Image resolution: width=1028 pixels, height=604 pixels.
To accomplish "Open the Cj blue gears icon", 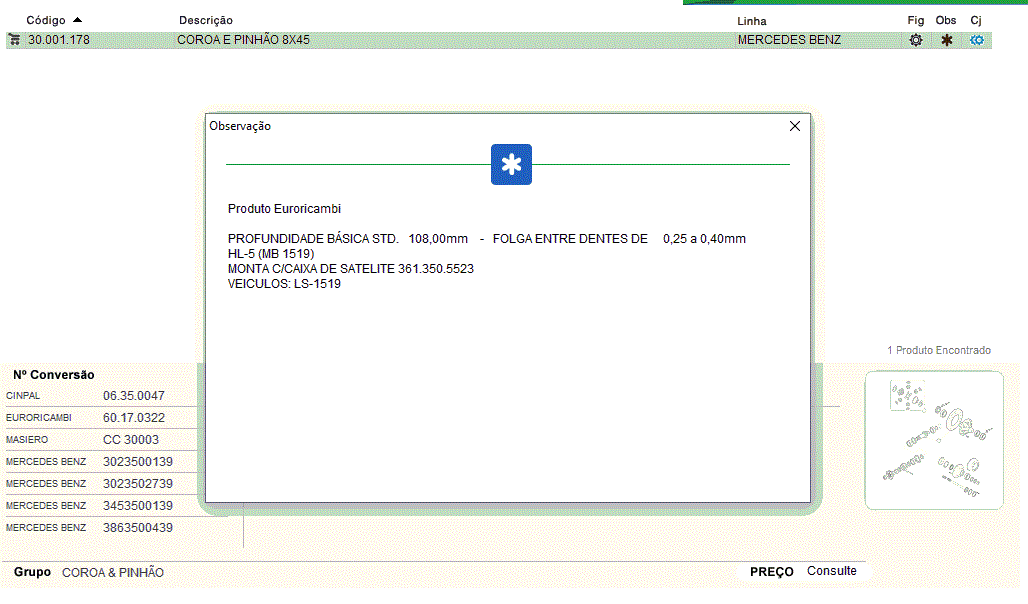I will (x=977, y=40).
